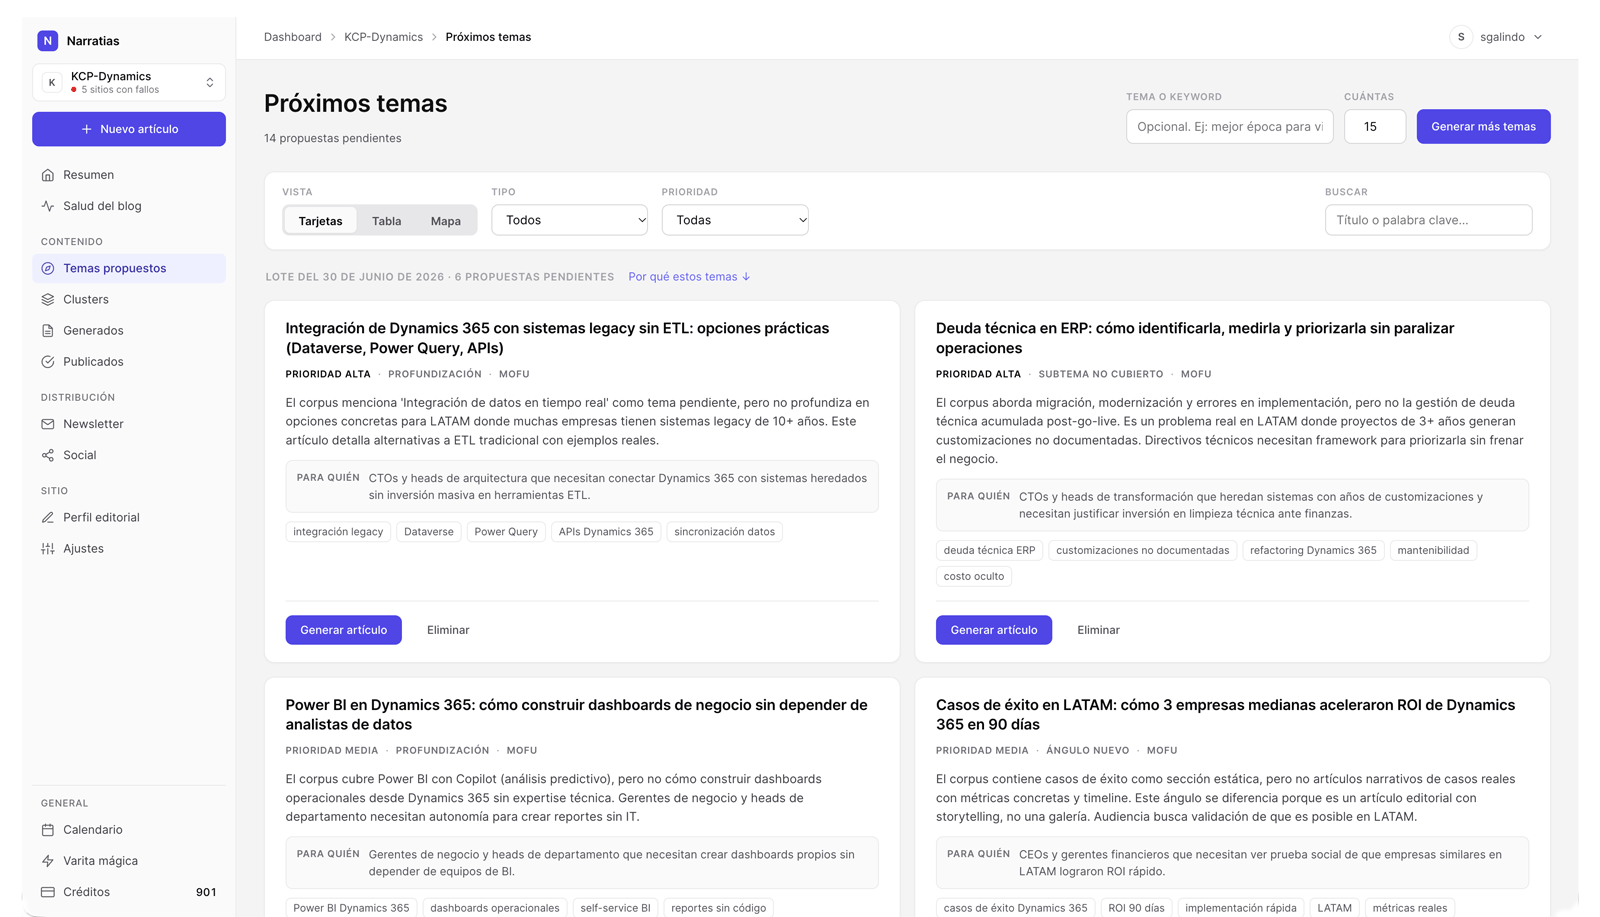This screenshot has width=1600, height=917.
Task: Click the Perfil editorial pencil icon
Action: tap(48, 517)
